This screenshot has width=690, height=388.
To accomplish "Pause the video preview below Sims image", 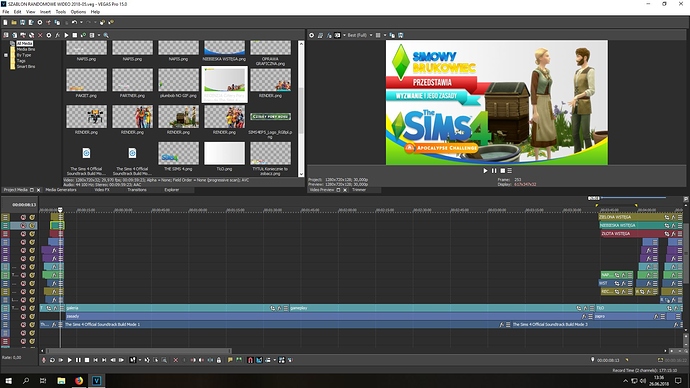I will pyautogui.click(x=494, y=171).
